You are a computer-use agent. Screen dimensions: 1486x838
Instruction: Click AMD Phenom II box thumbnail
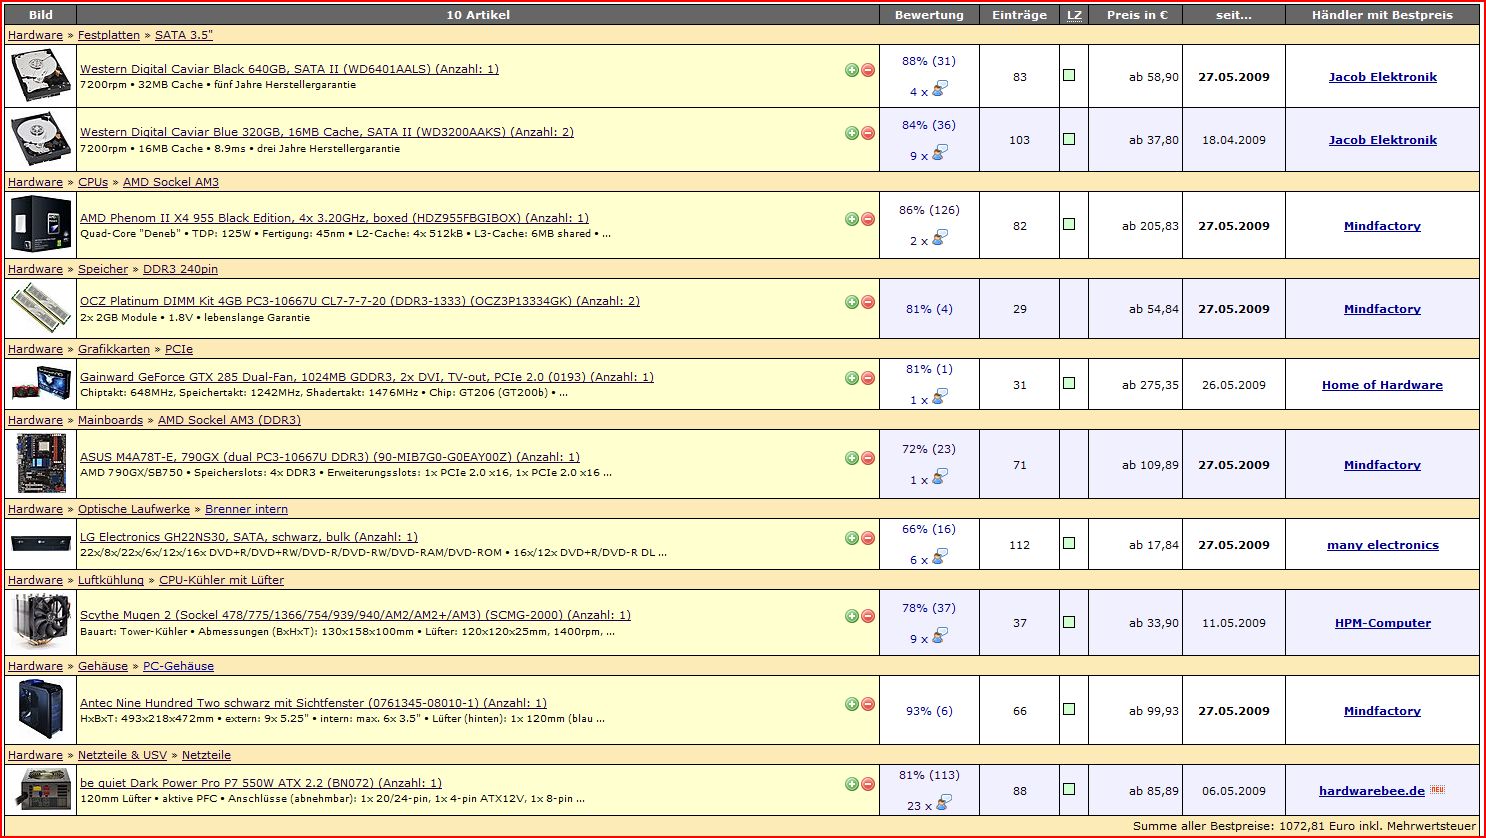coord(41,225)
